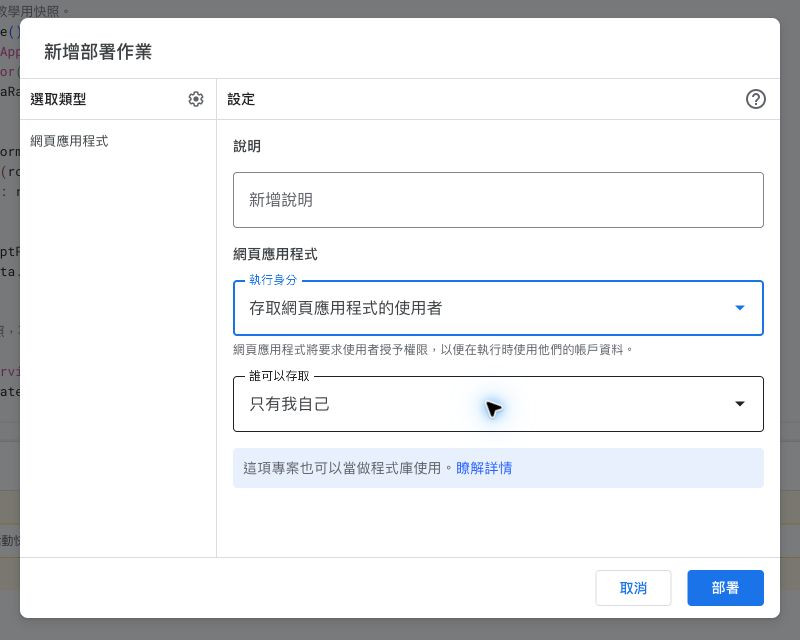
Task: Open the help question mark icon
Action: coord(756,99)
